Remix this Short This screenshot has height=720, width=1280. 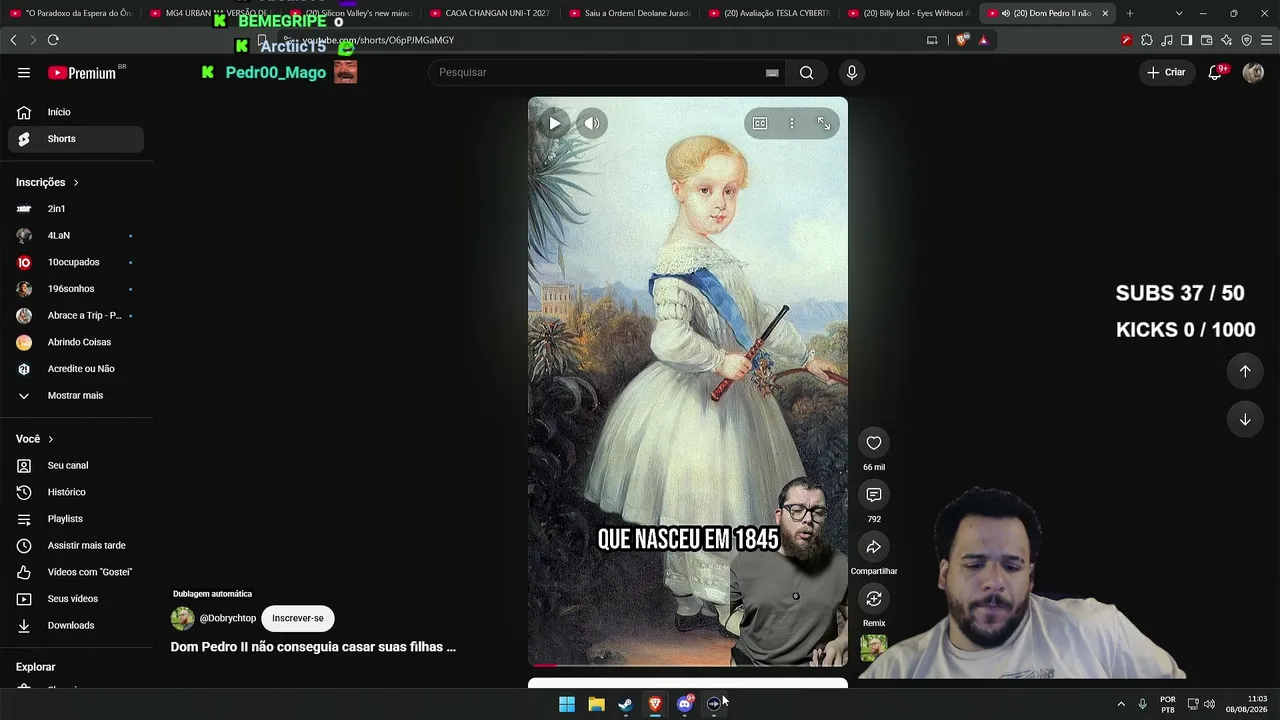pos(874,599)
